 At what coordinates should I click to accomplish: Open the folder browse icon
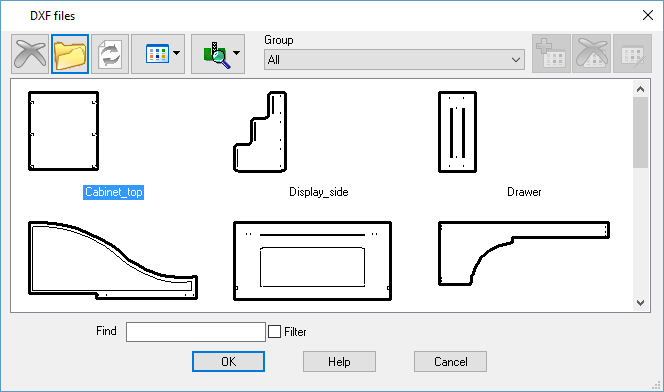pos(70,54)
